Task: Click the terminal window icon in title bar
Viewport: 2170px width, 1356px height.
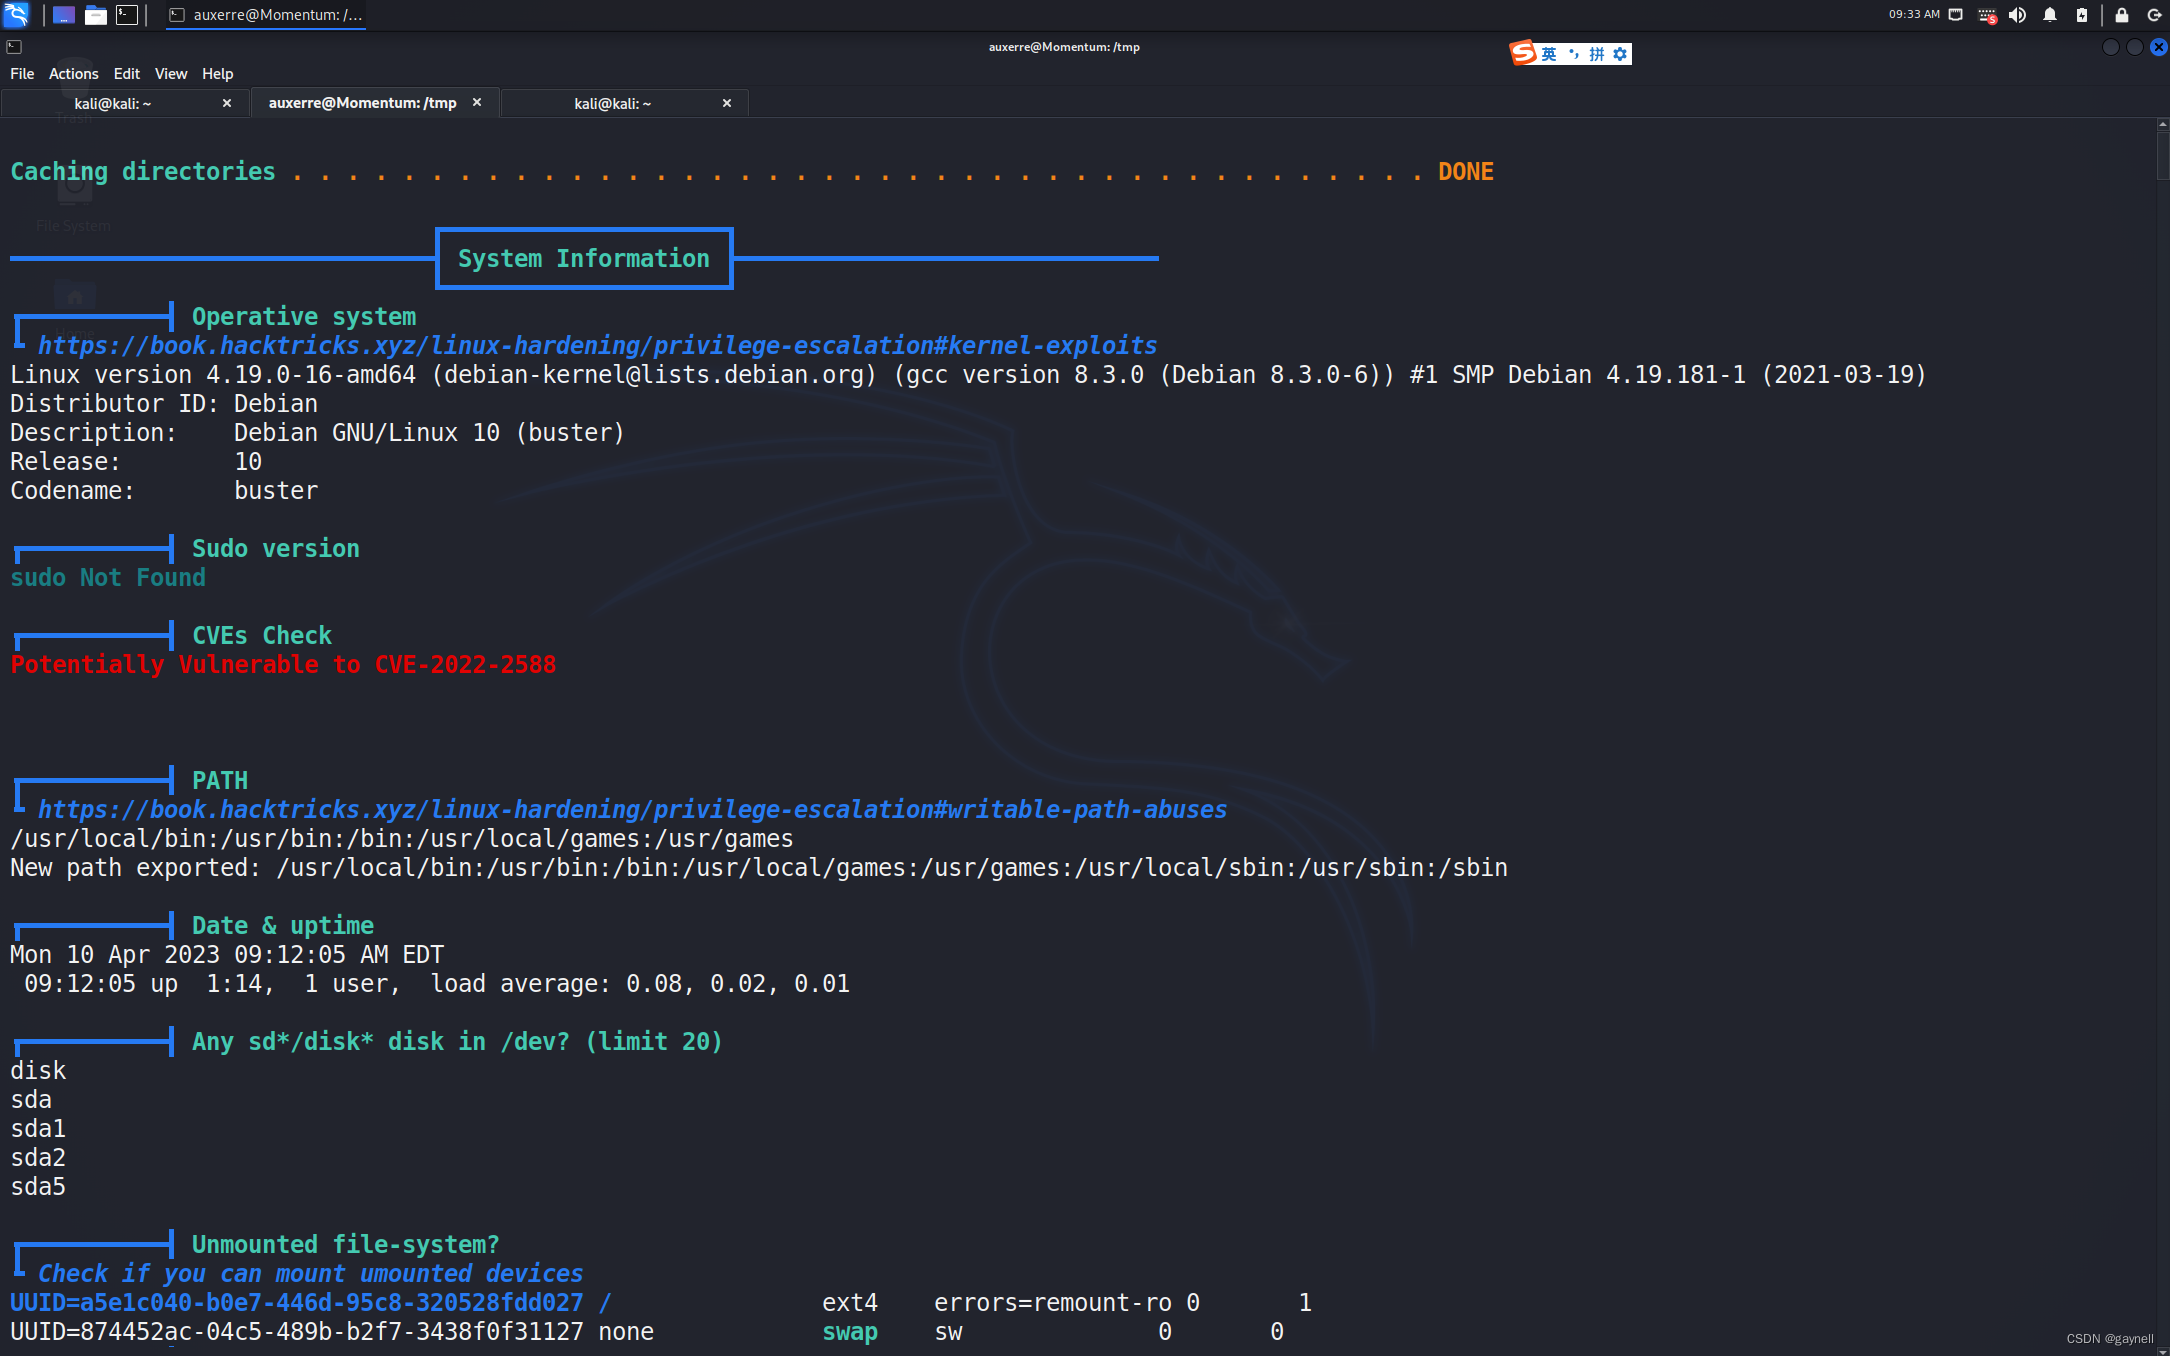Action: (x=14, y=47)
